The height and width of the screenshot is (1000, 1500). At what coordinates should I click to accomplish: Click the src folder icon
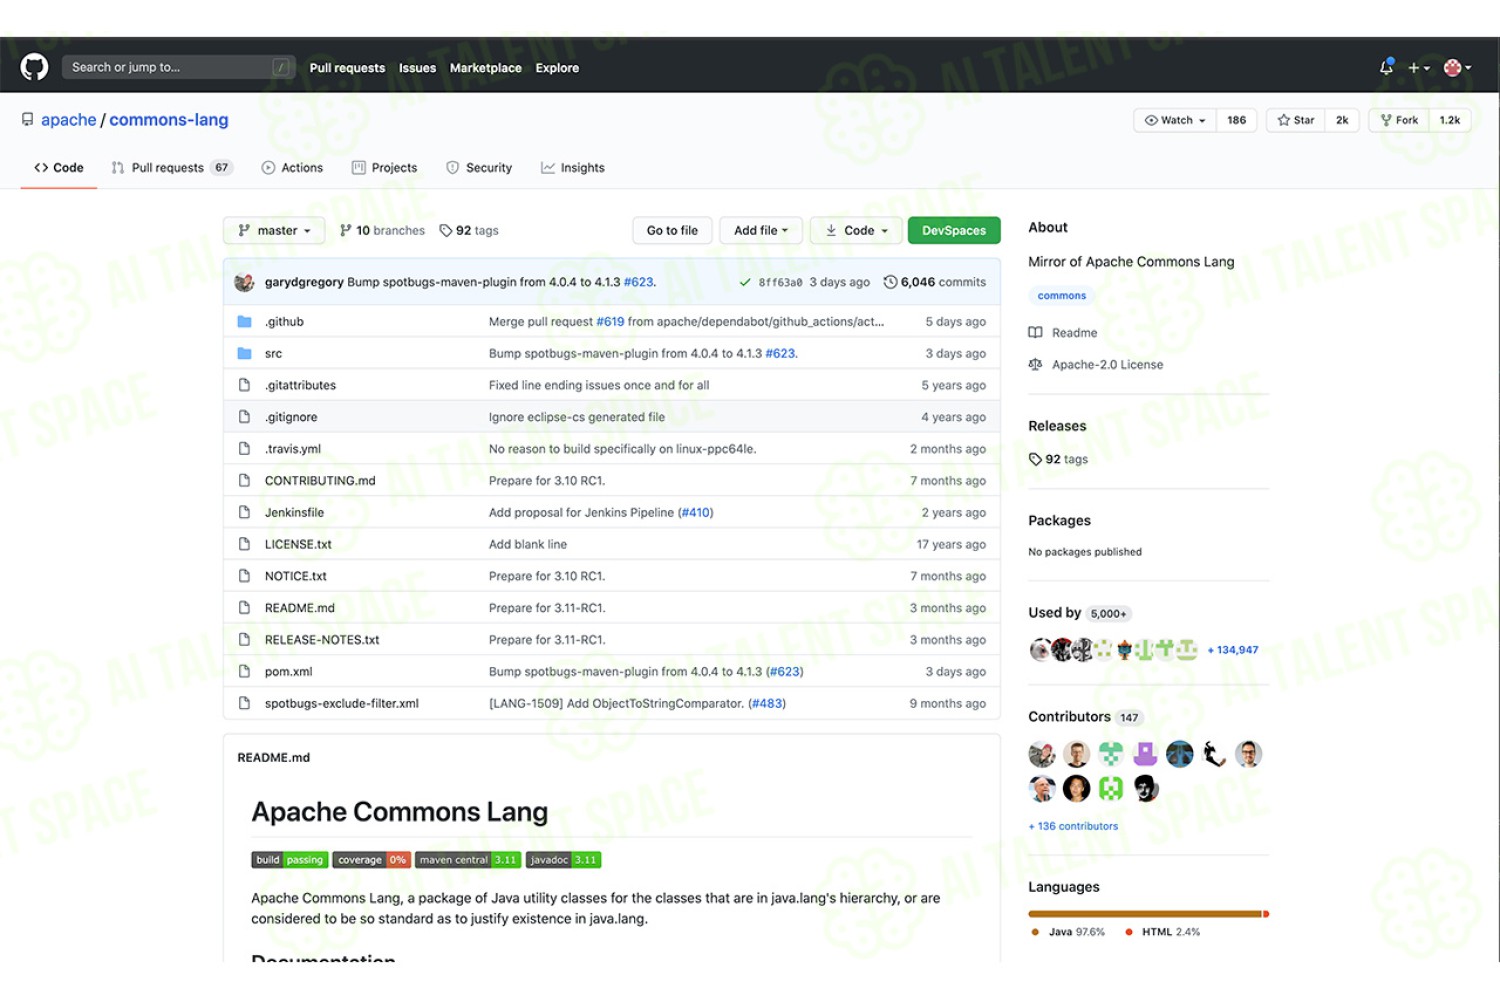[244, 353]
